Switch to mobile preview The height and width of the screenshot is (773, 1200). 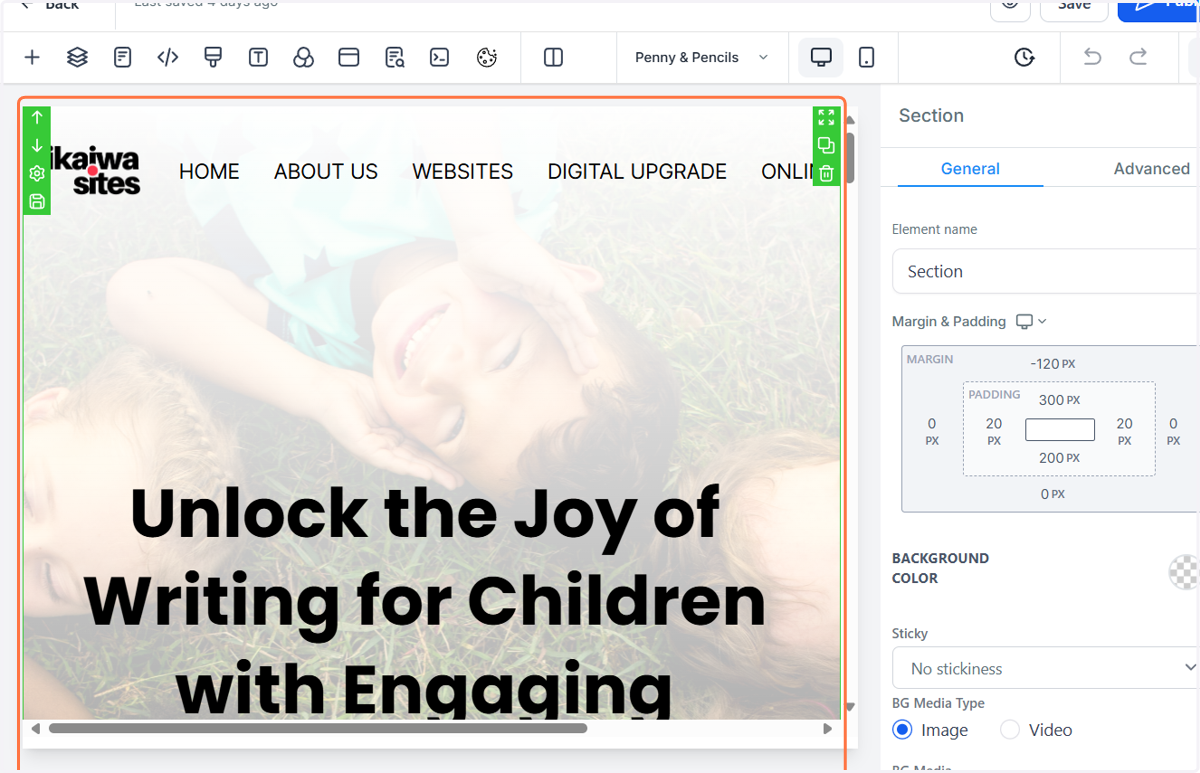click(x=867, y=58)
